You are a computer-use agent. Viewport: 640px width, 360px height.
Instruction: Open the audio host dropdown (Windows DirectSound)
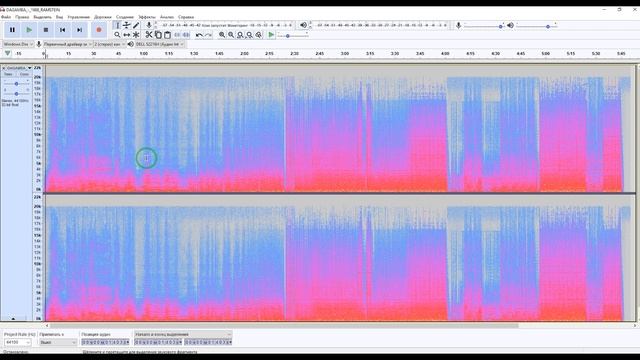(18, 44)
